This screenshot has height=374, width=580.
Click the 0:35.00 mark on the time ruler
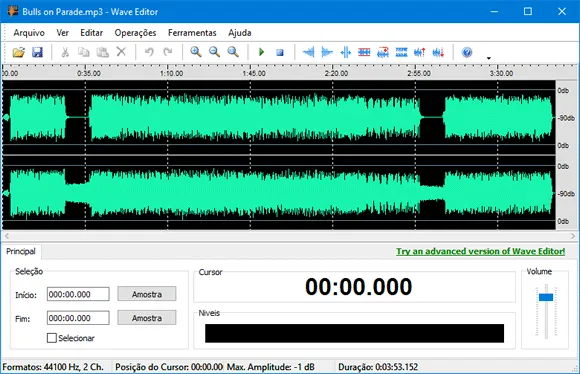click(89, 73)
